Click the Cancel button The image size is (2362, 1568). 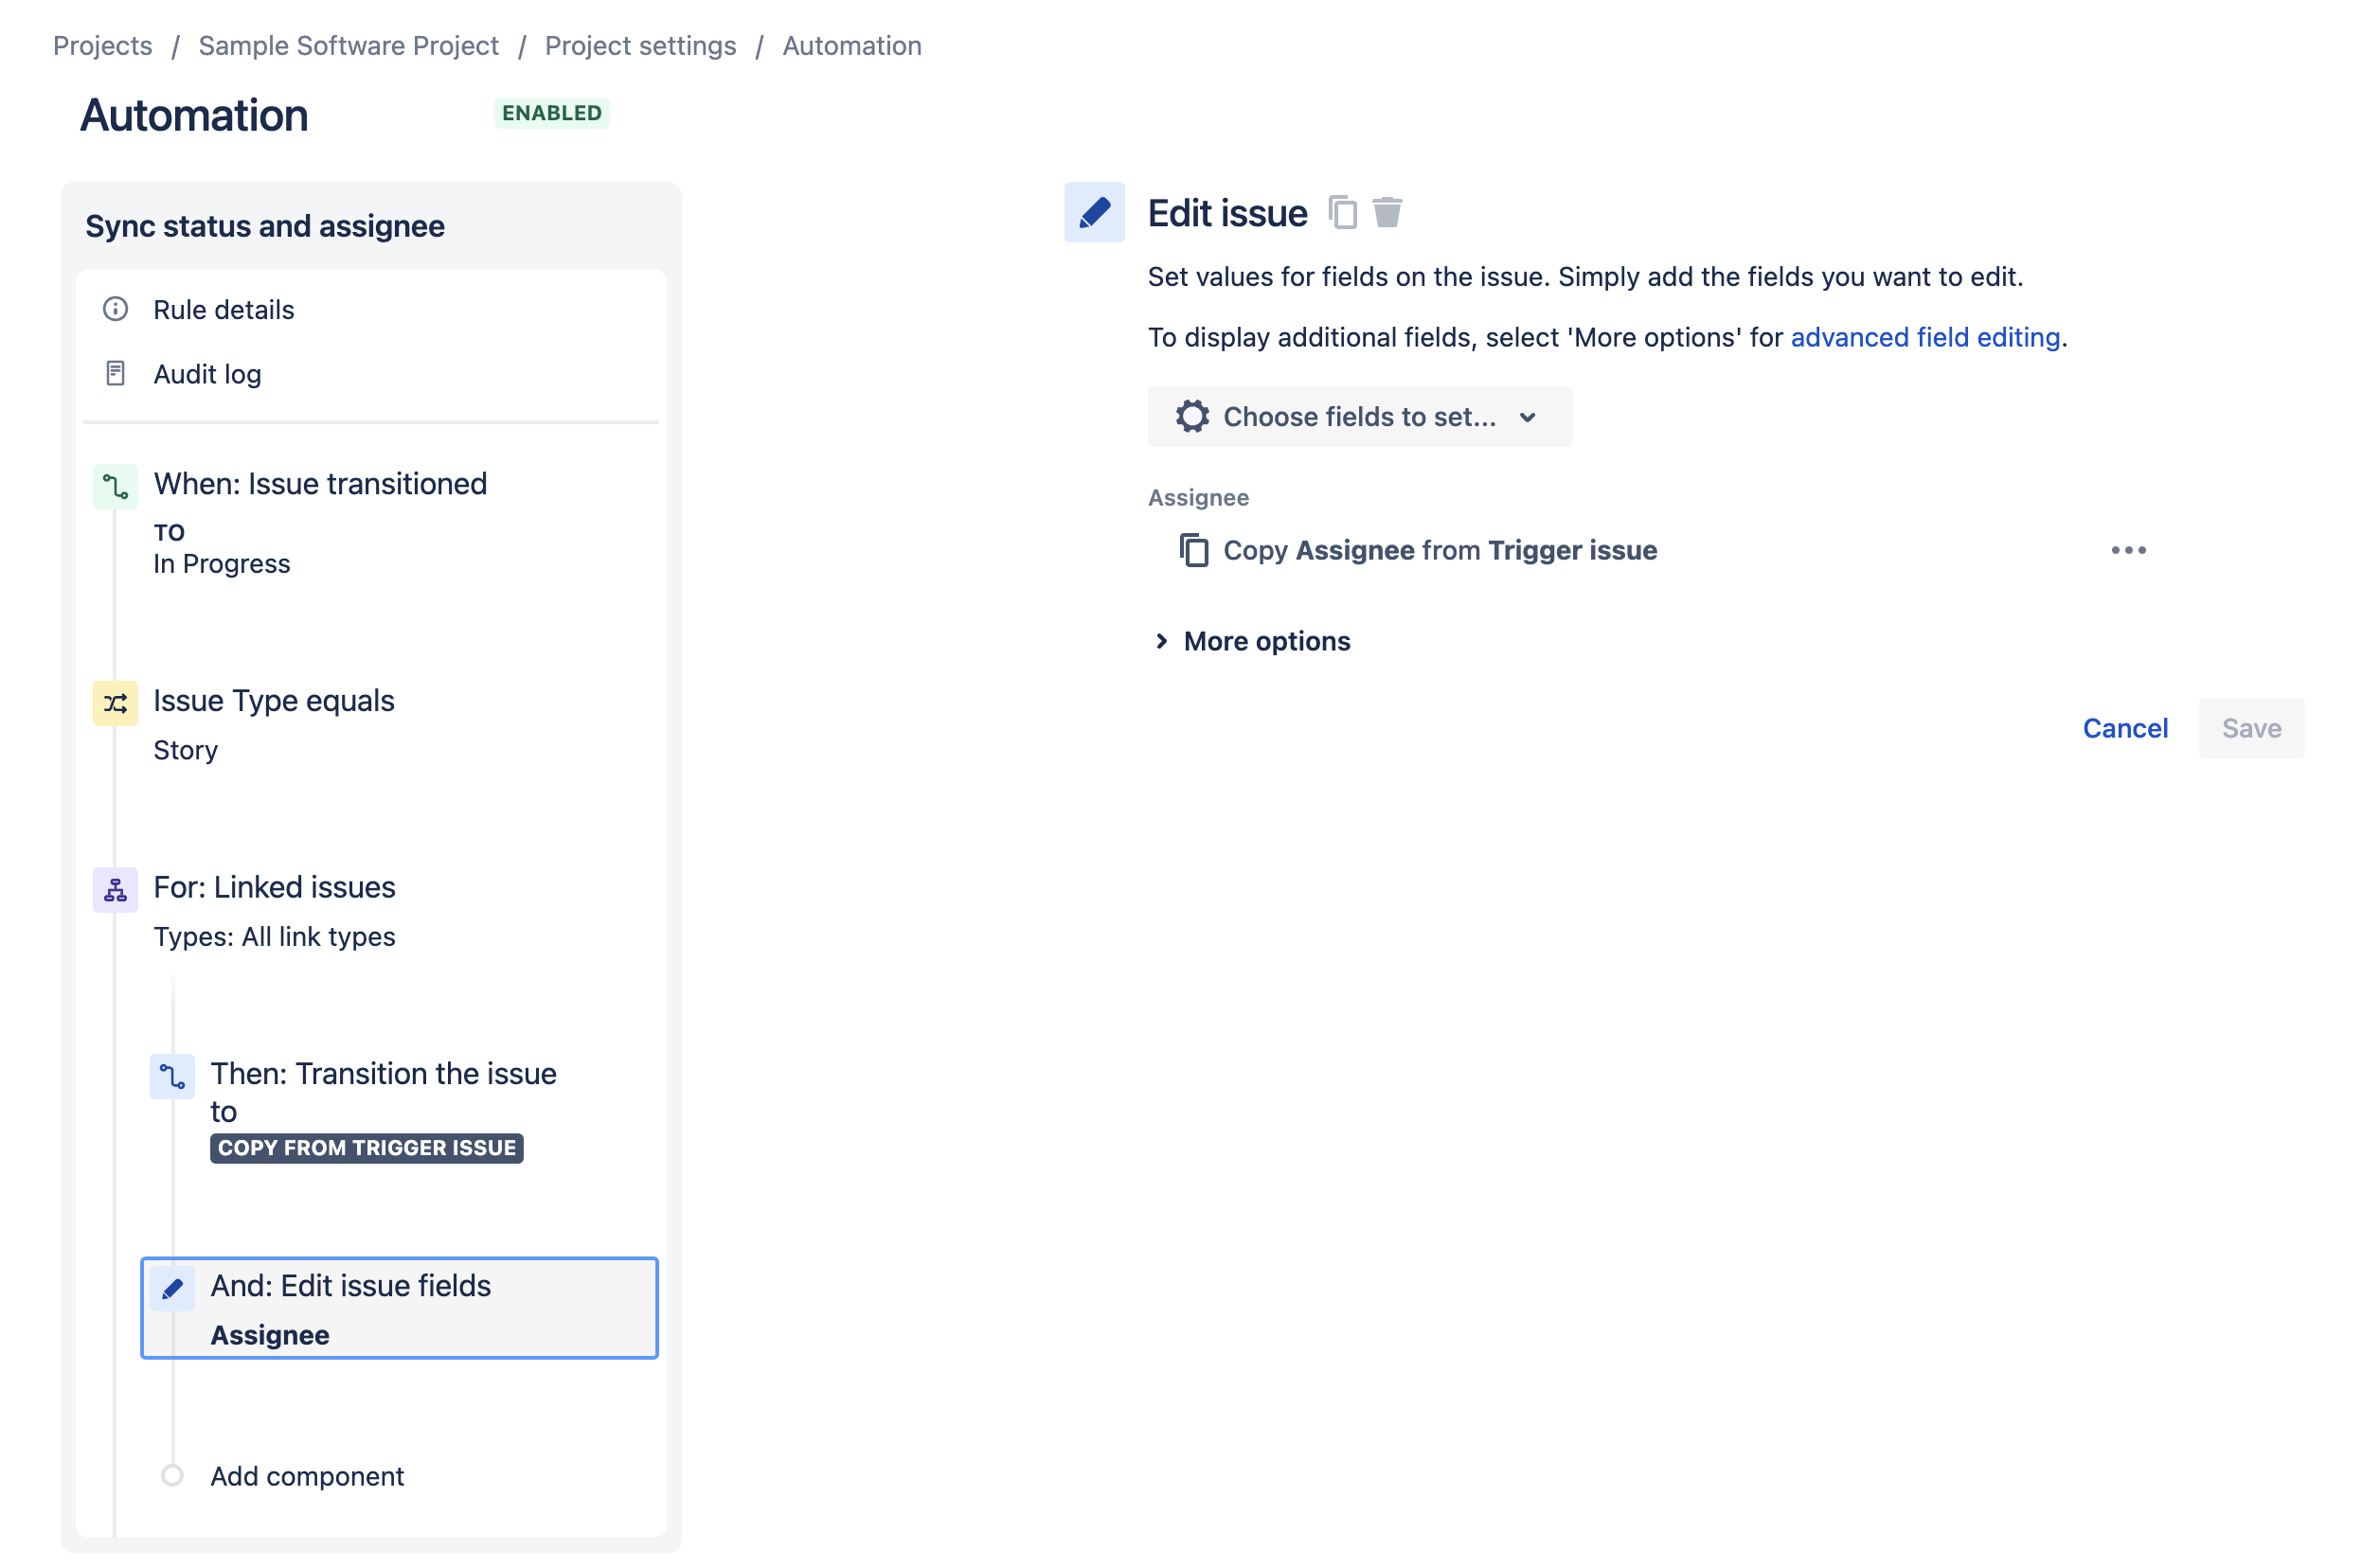tap(2124, 728)
